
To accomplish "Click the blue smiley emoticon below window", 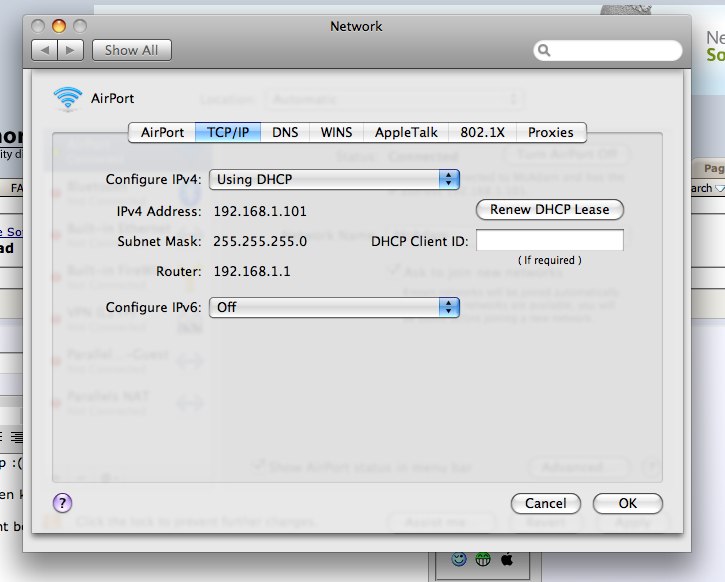I will 459,559.
